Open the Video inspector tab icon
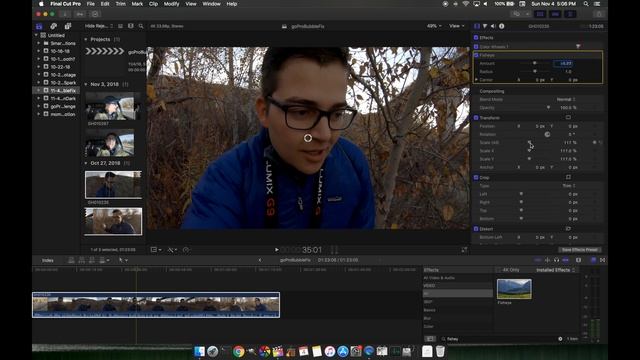This screenshot has width=640, height=360. 477,26
